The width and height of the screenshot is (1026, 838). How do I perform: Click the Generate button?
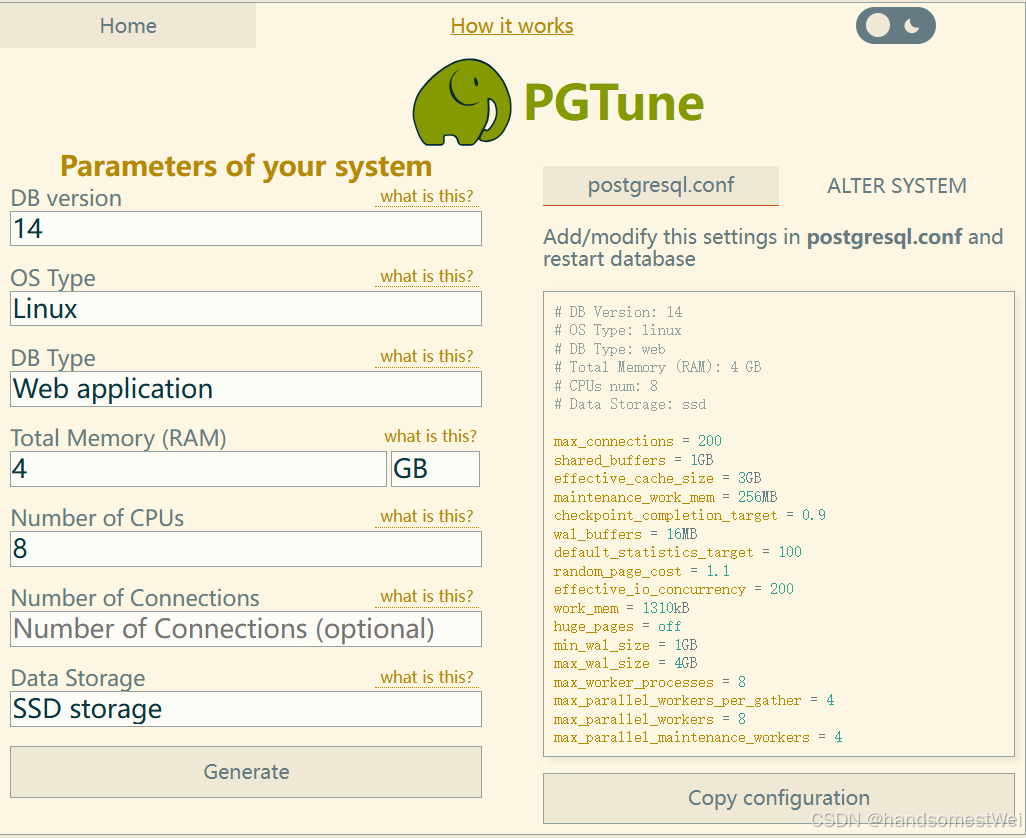pyautogui.click(x=246, y=772)
